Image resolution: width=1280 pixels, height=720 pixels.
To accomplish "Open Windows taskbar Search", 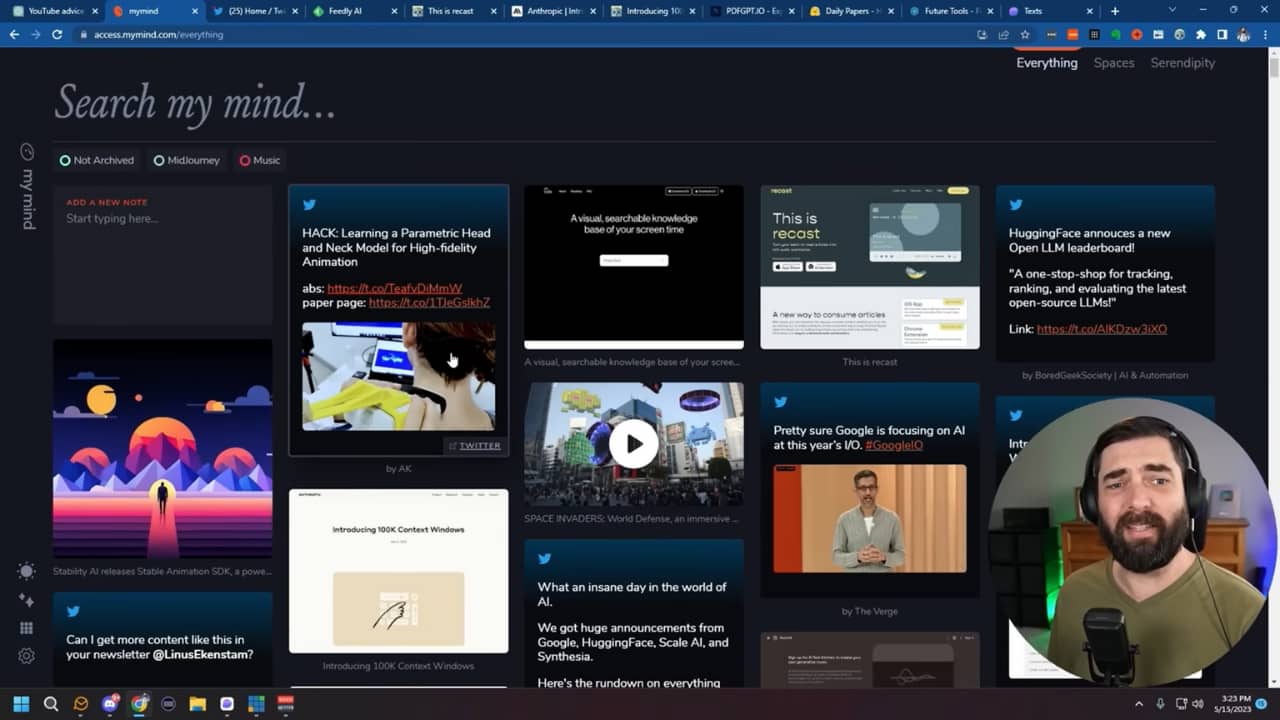I will coord(51,704).
